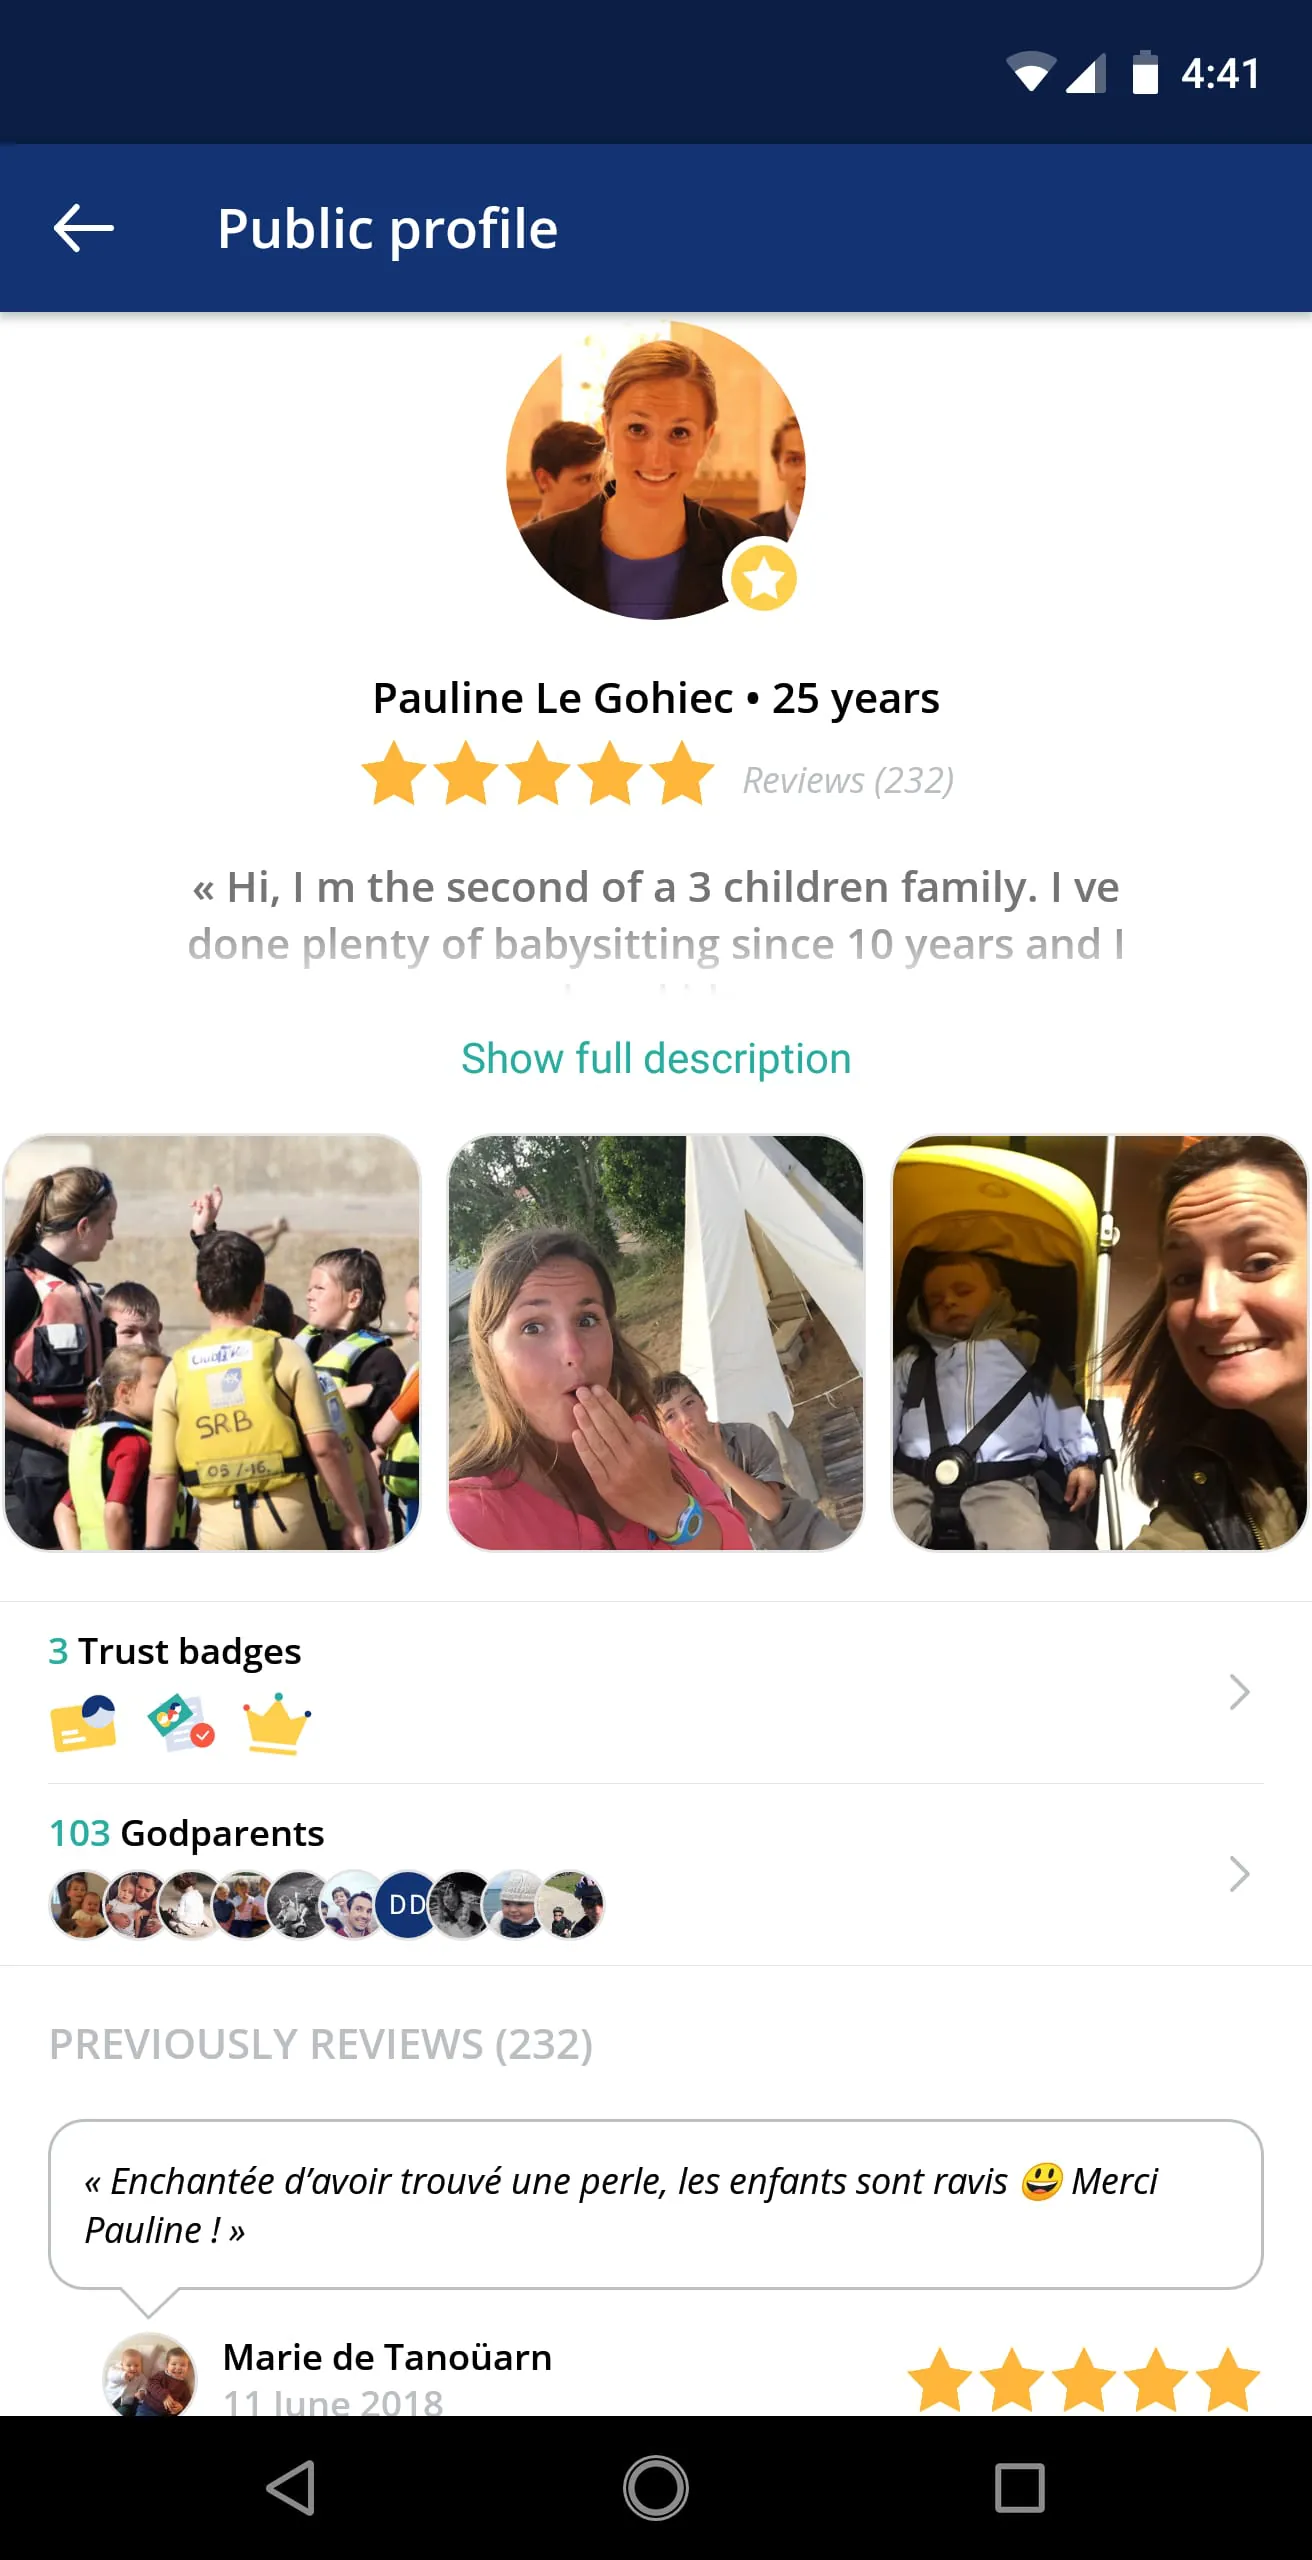Open the baby in yellow stroller photo

coord(1099,1342)
